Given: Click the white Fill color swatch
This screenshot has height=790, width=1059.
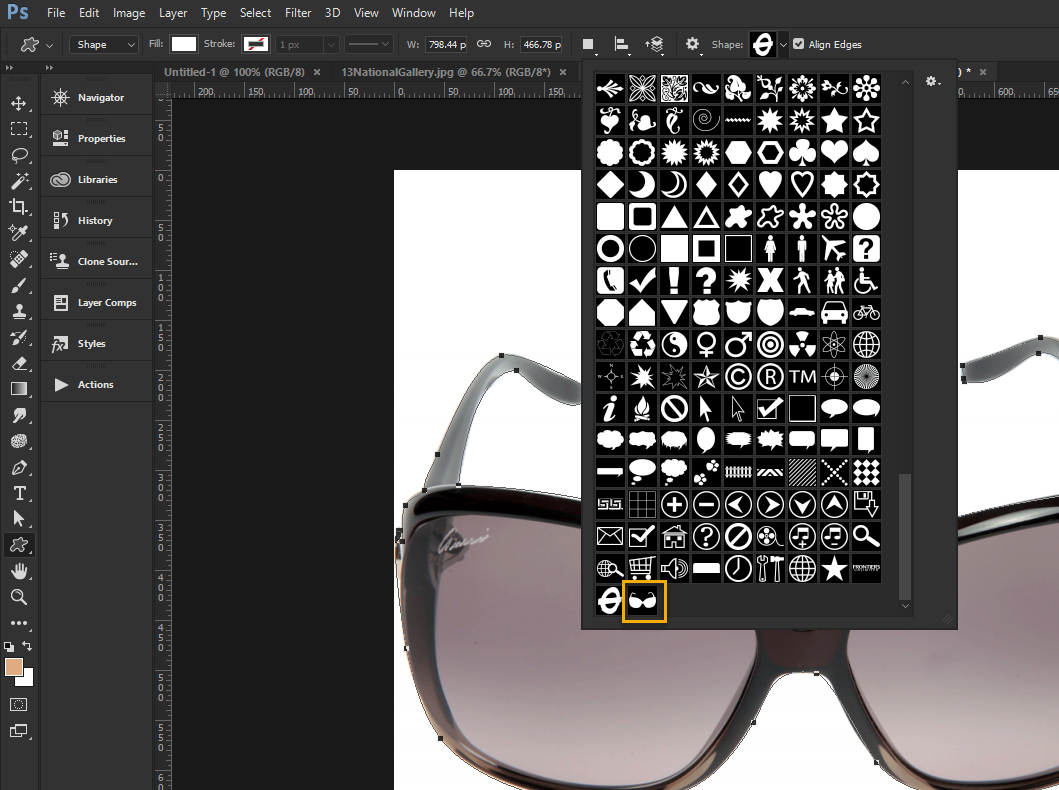Looking at the screenshot, I should 184,45.
